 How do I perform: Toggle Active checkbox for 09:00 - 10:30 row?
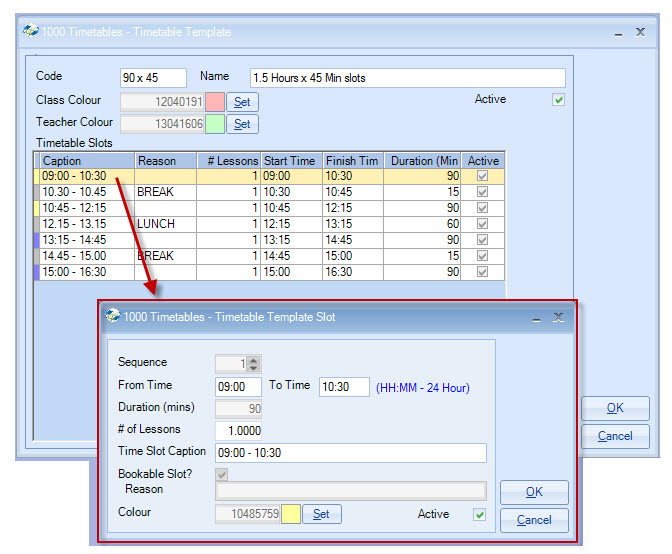point(483,176)
